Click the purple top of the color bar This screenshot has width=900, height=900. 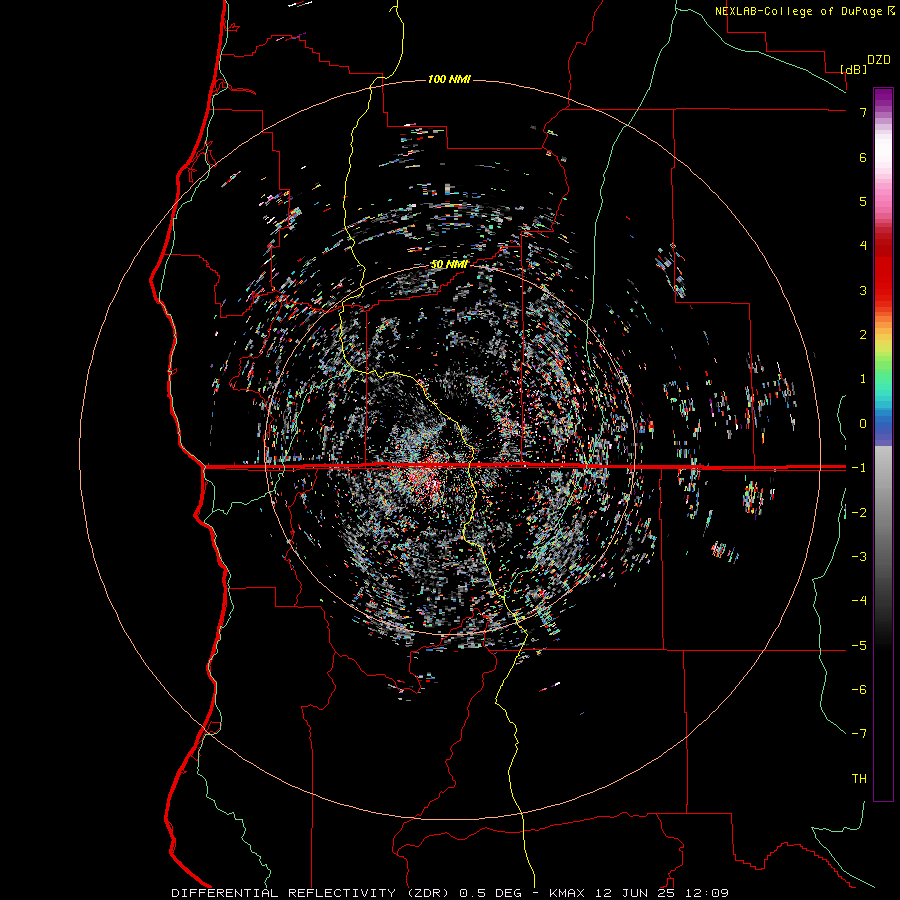883,96
